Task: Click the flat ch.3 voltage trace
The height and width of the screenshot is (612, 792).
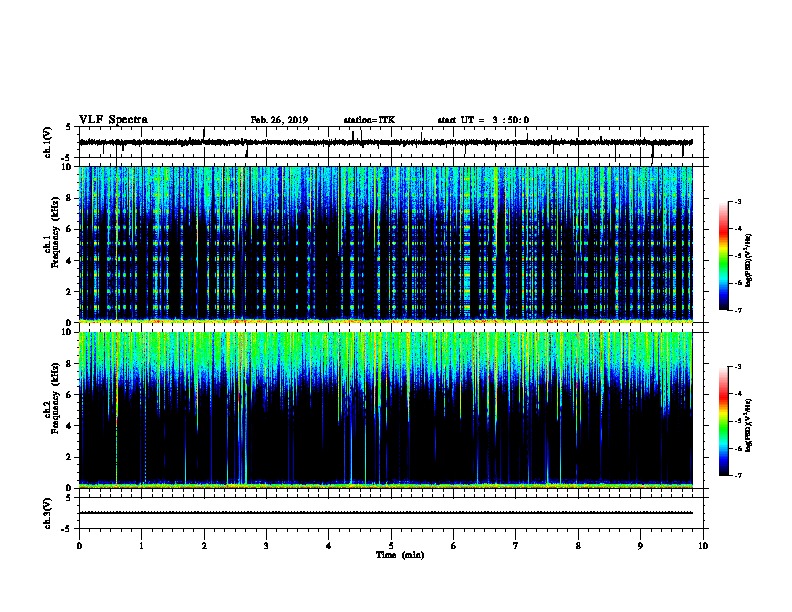Action: pos(386,513)
